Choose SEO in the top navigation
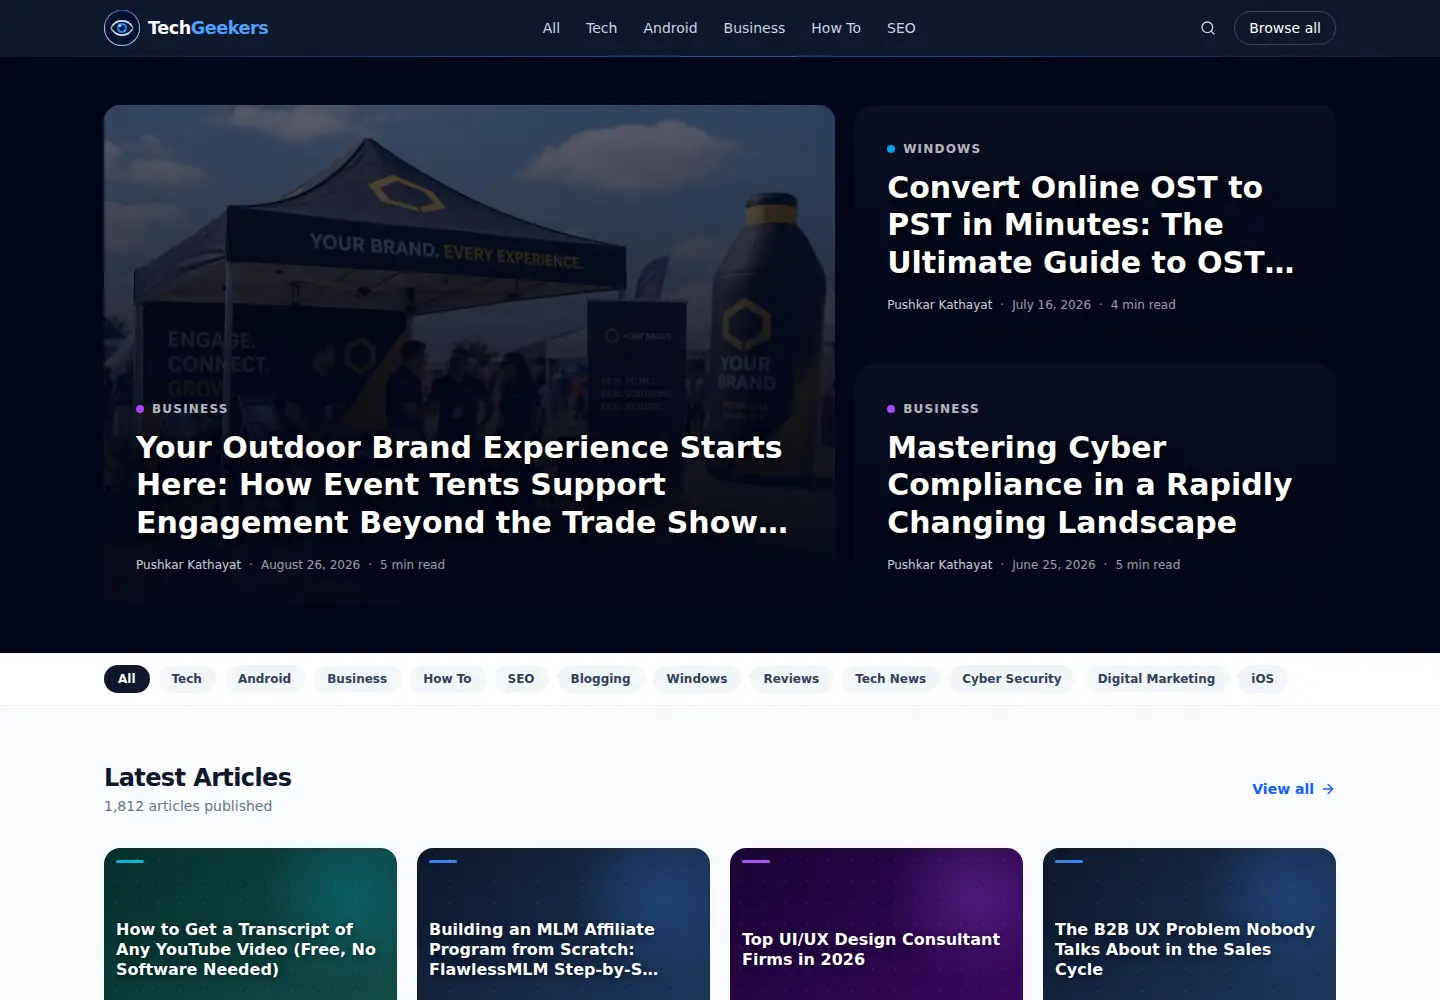Screen dimensions: 1440x1000 [901, 28]
